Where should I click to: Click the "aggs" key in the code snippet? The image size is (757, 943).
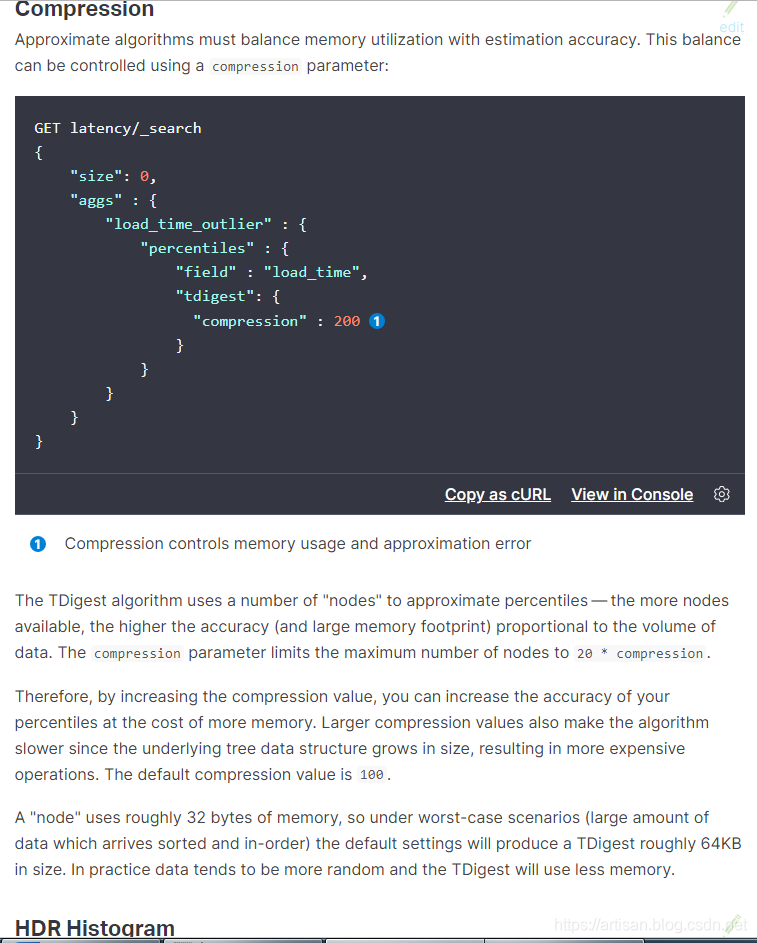(97, 200)
